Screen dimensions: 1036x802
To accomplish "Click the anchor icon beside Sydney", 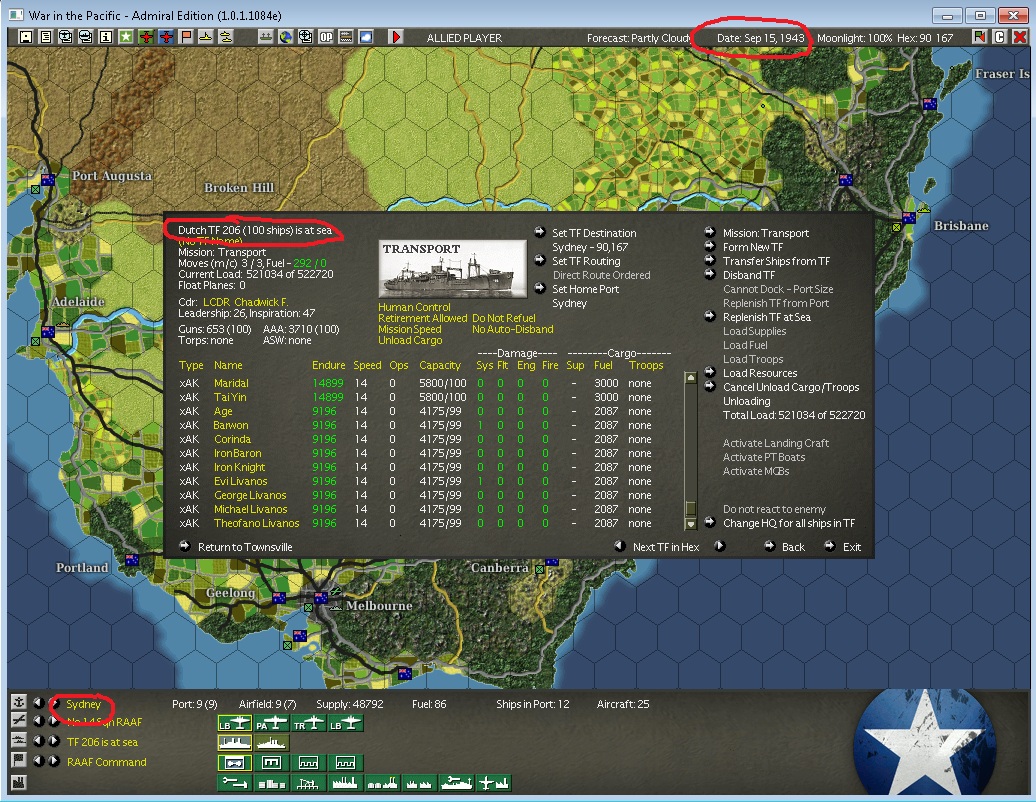I will tap(18, 702).
